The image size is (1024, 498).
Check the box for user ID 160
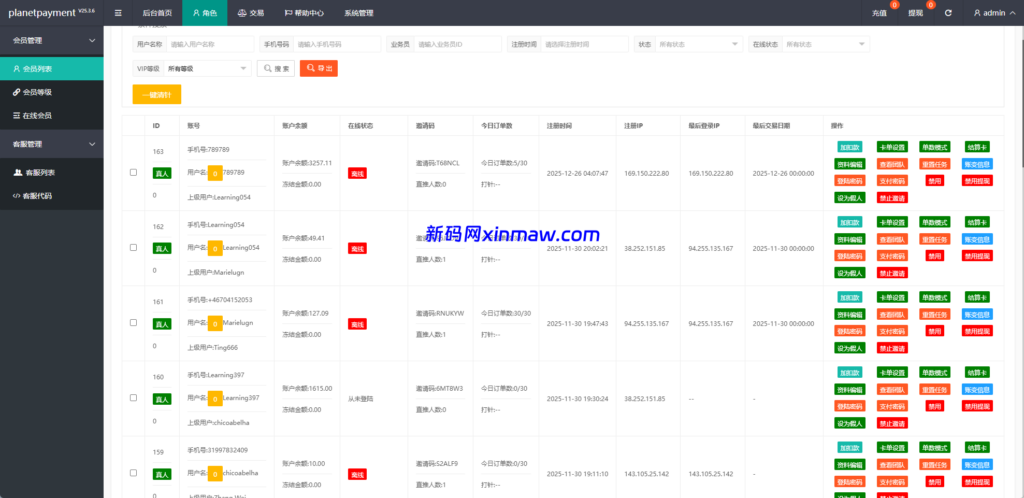pyautogui.click(x=133, y=397)
